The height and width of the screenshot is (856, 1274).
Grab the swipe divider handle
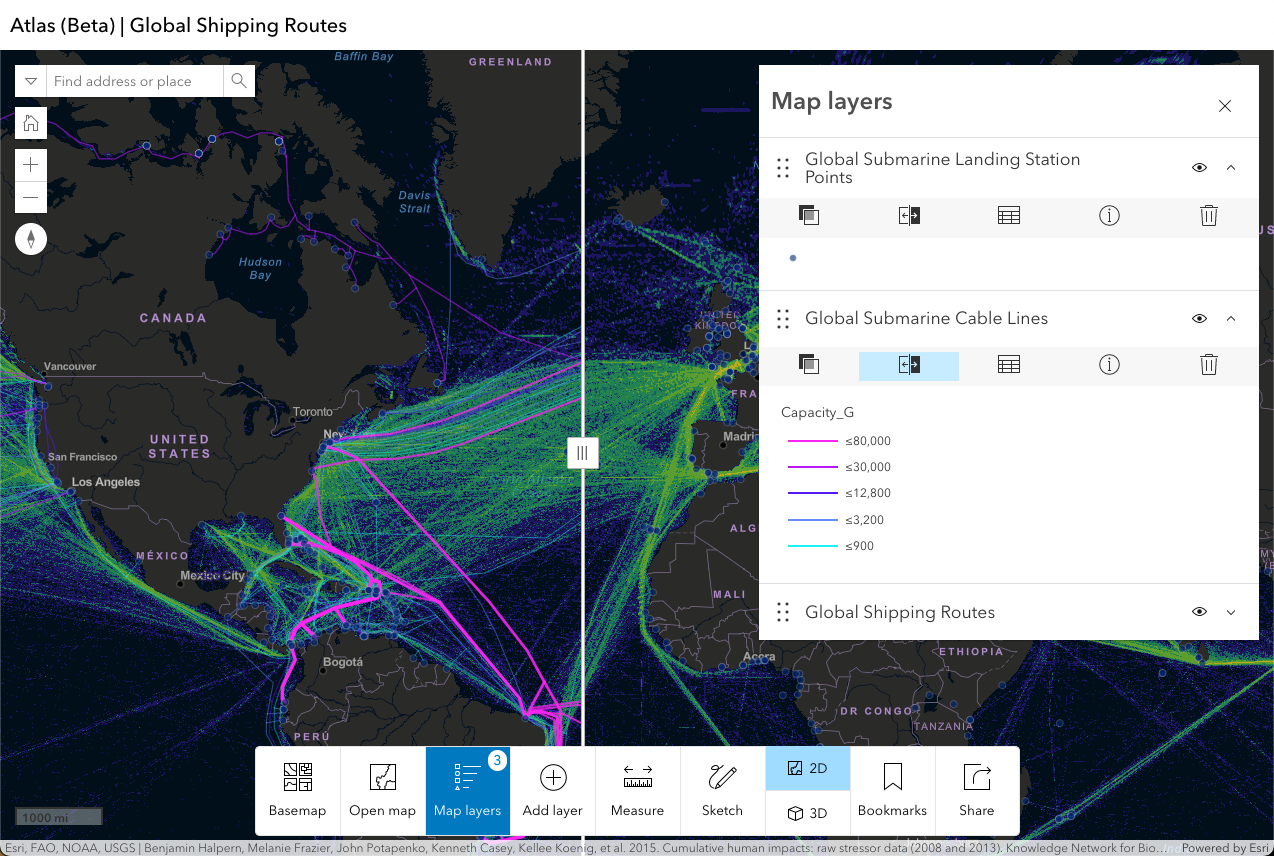(x=582, y=453)
